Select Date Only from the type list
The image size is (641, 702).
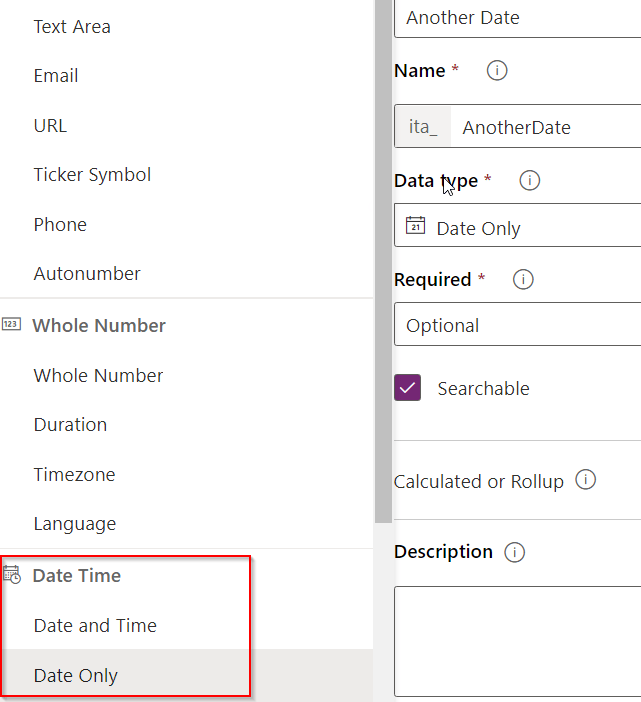(x=76, y=676)
